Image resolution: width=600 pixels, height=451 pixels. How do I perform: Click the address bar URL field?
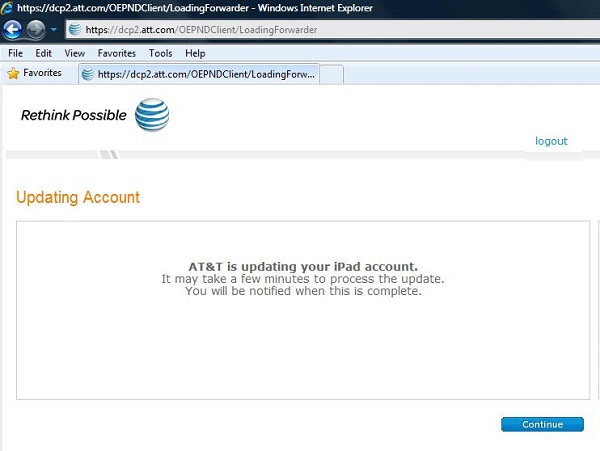(x=333, y=29)
